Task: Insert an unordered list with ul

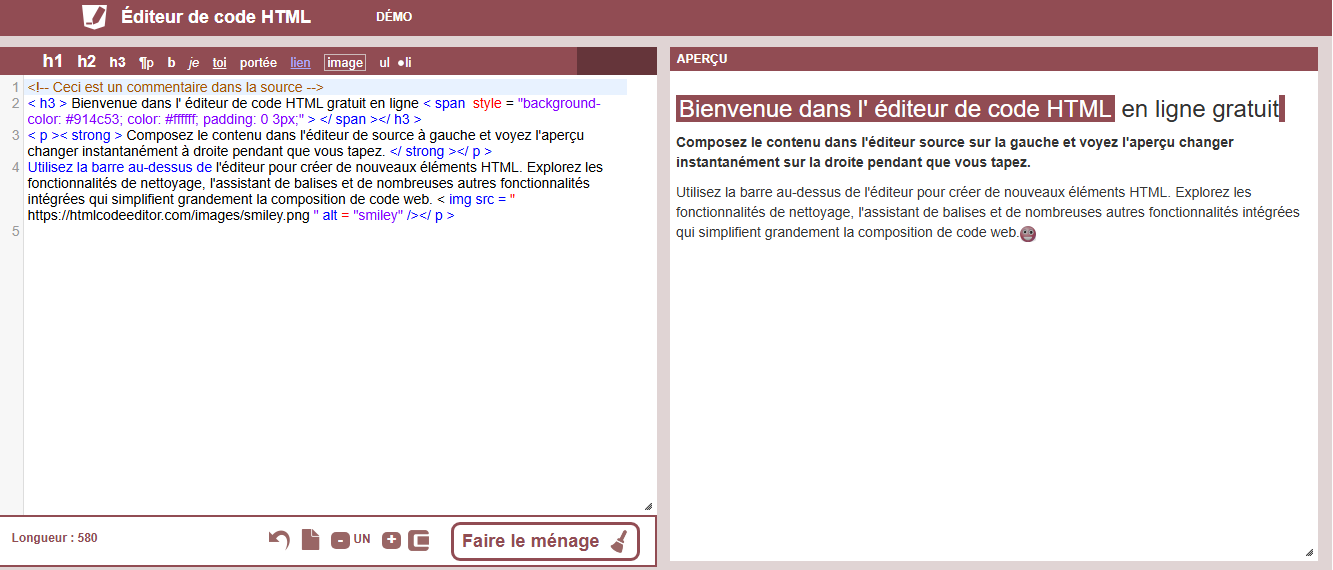Action: (384, 62)
